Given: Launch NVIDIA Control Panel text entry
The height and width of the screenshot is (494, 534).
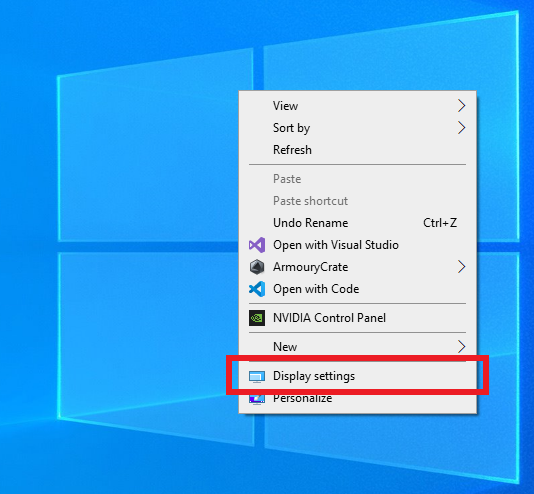Looking at the screenshot, I should click(329, 318).
